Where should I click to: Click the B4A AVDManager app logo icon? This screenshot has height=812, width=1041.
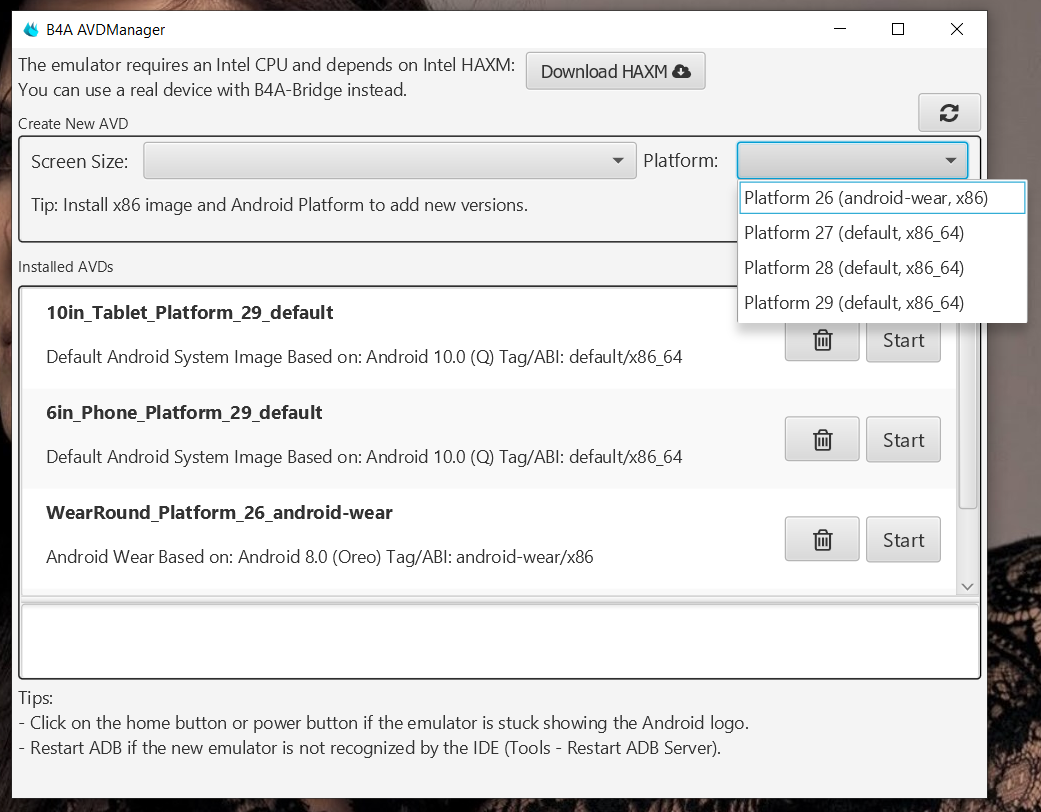[31, 29]
